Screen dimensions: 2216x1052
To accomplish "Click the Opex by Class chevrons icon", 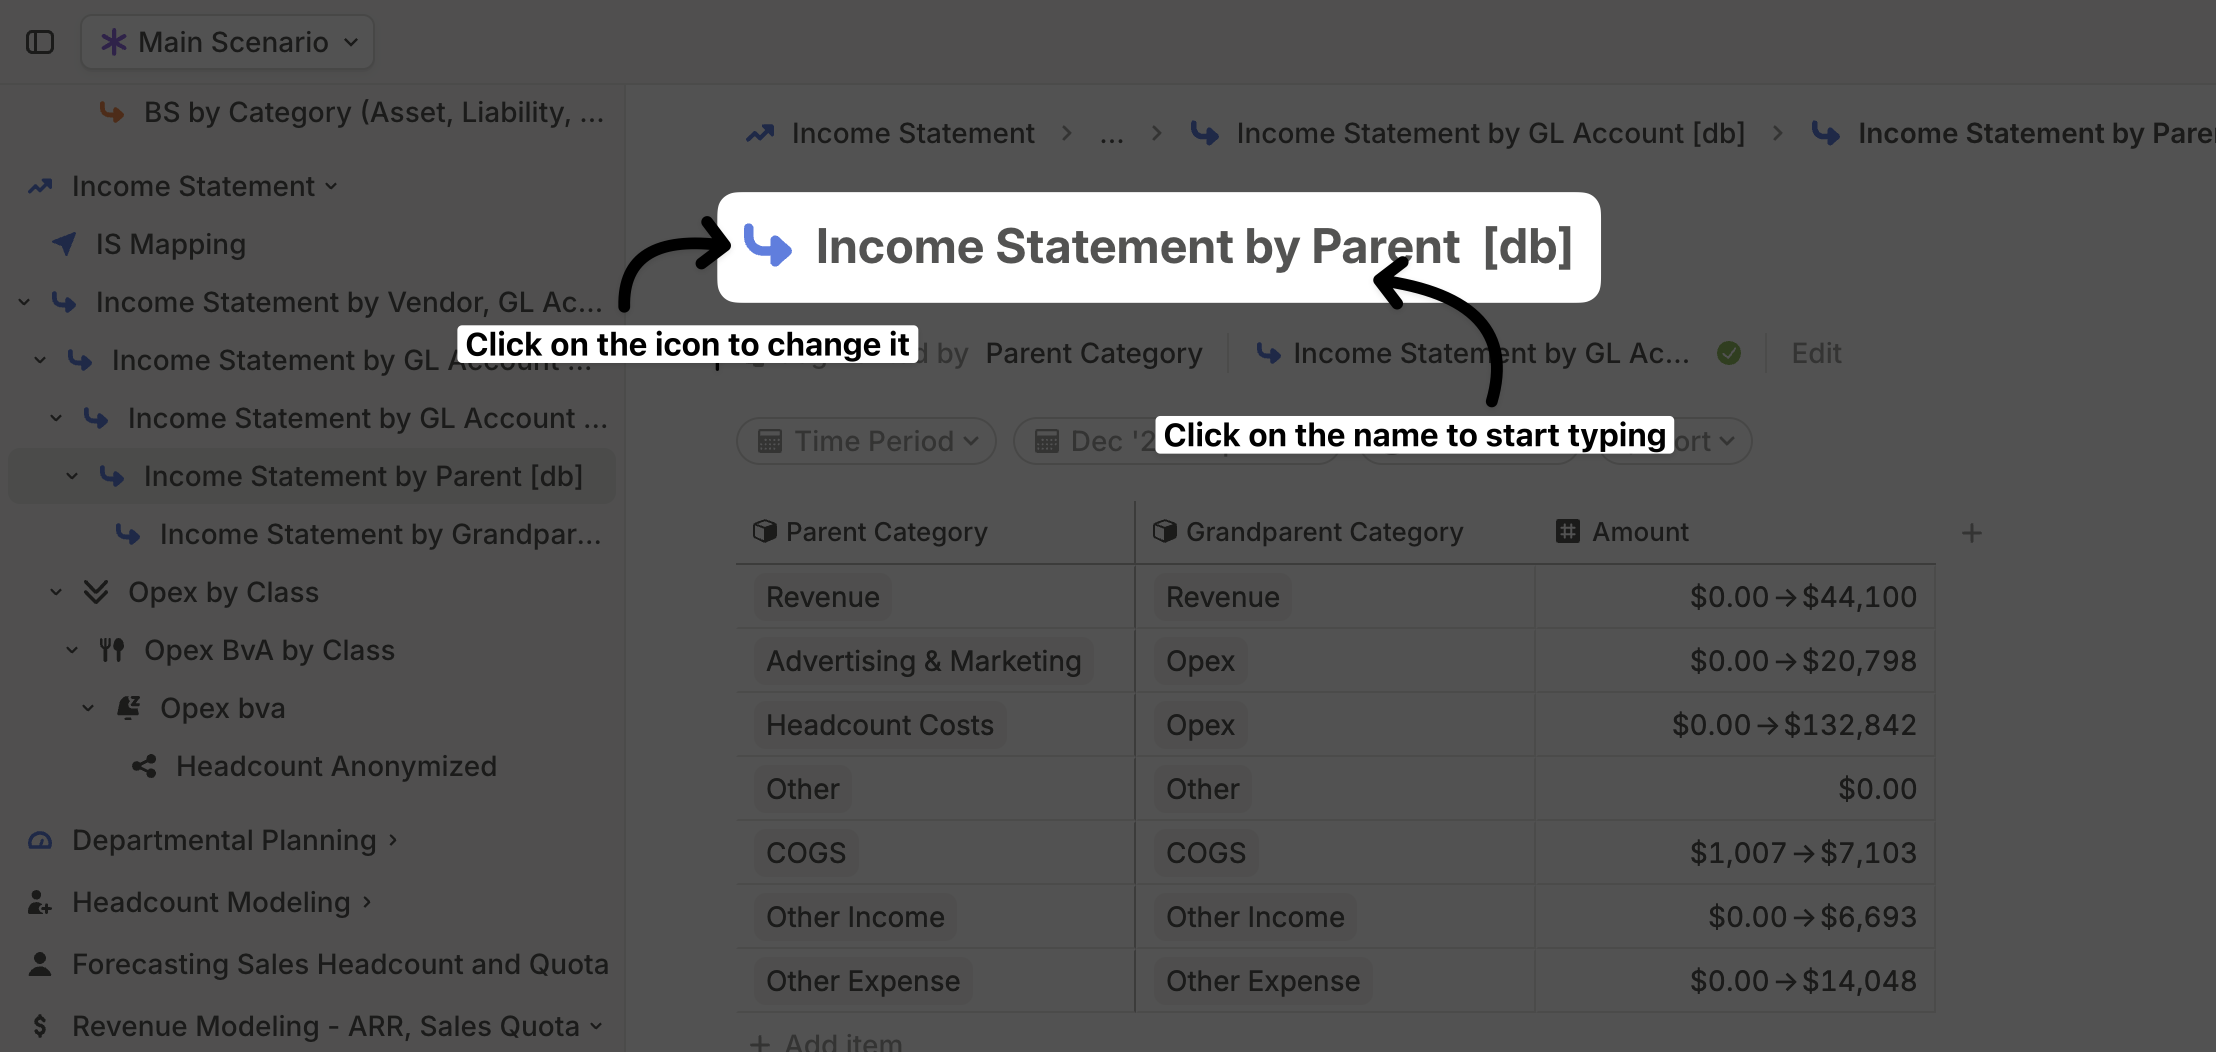I will [x=96, y=592].
